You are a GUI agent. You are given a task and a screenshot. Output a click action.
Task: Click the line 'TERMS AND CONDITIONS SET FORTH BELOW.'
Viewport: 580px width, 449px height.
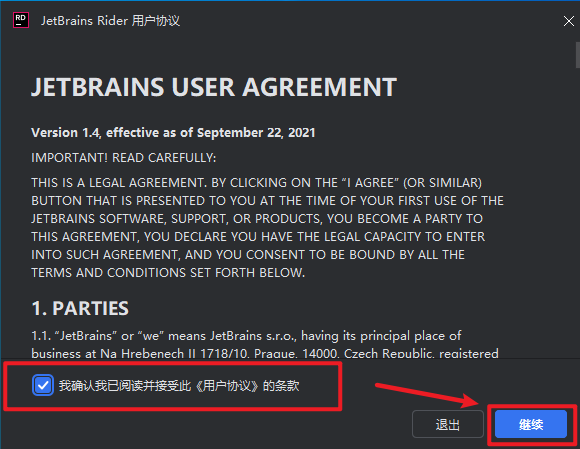[x=168, y=273]
